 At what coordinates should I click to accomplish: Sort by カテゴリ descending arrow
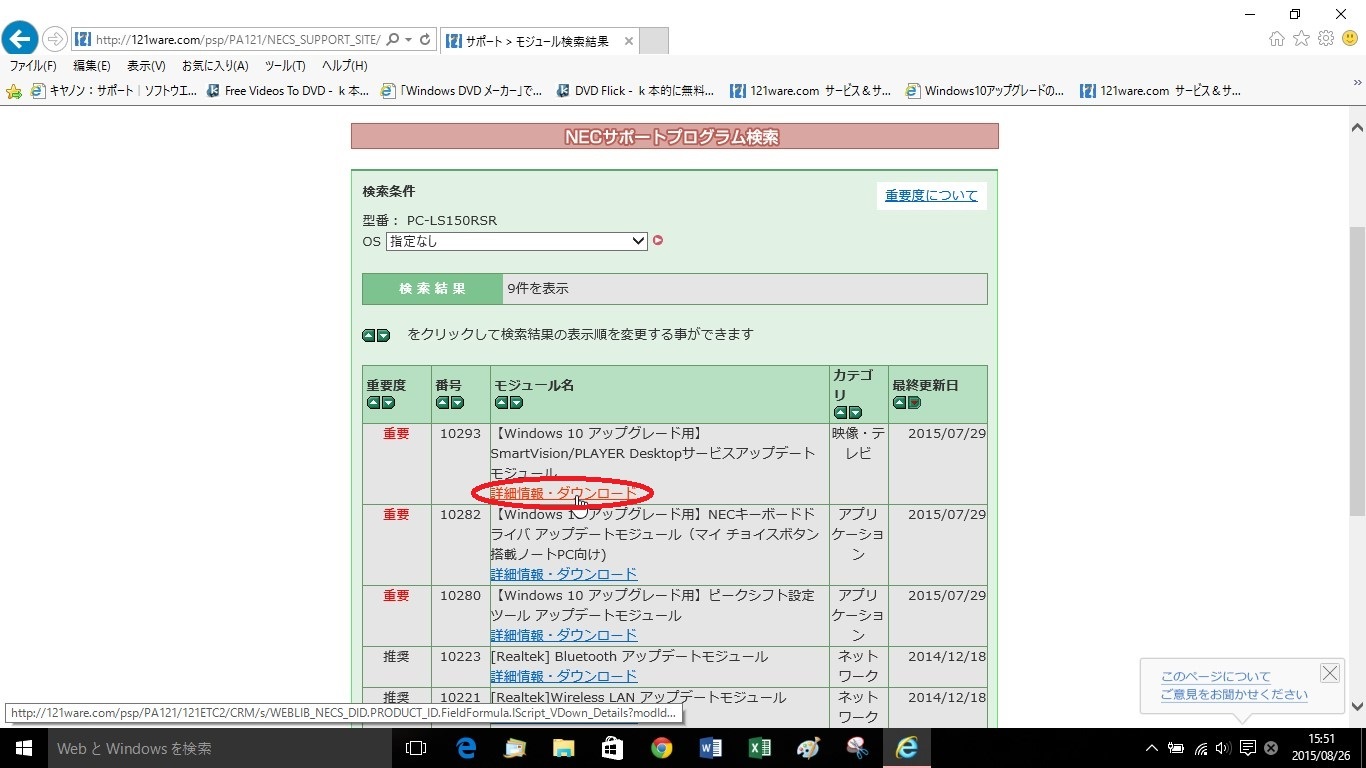point(855,413)
